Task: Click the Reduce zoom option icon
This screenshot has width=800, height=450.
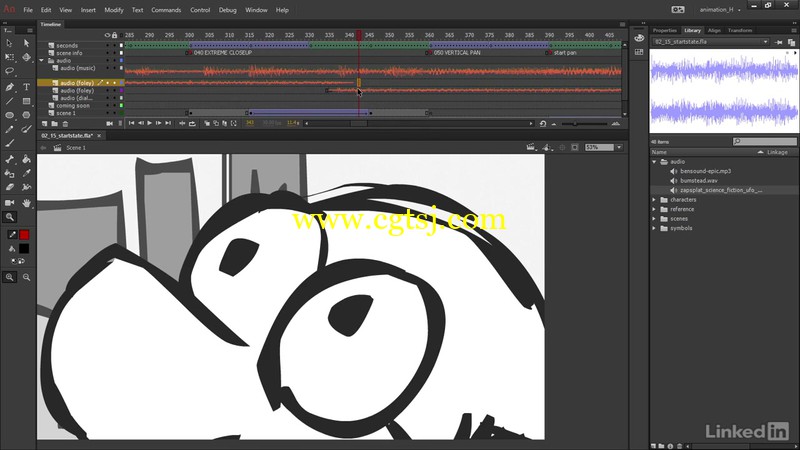Action: pos(27,277)
